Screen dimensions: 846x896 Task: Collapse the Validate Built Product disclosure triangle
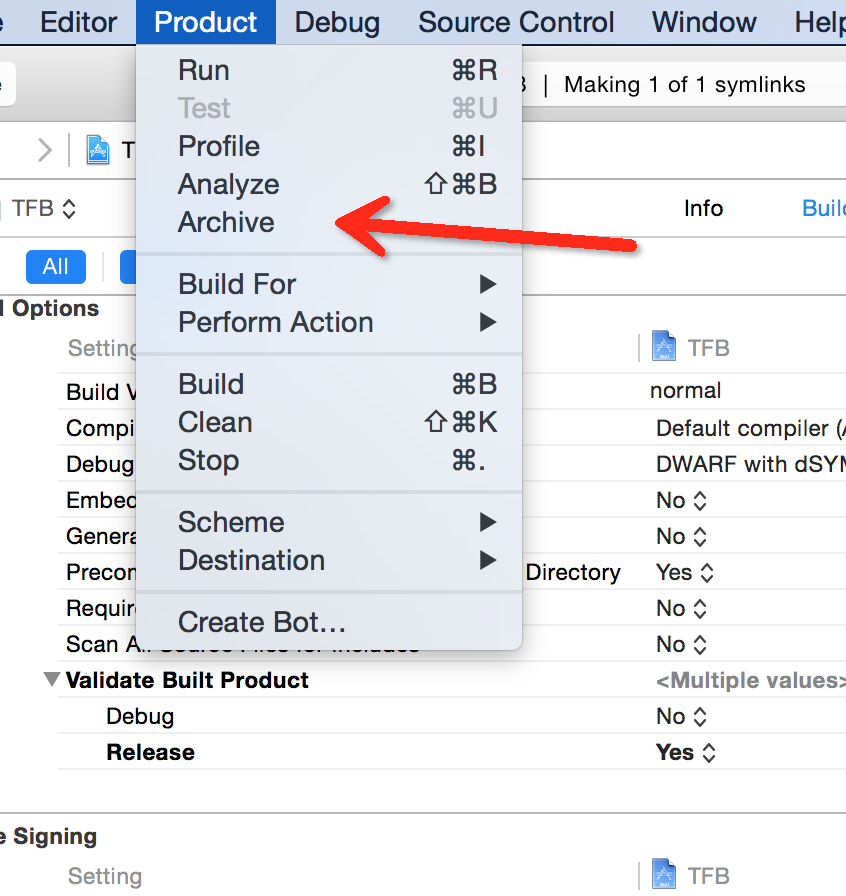[52, 679]
